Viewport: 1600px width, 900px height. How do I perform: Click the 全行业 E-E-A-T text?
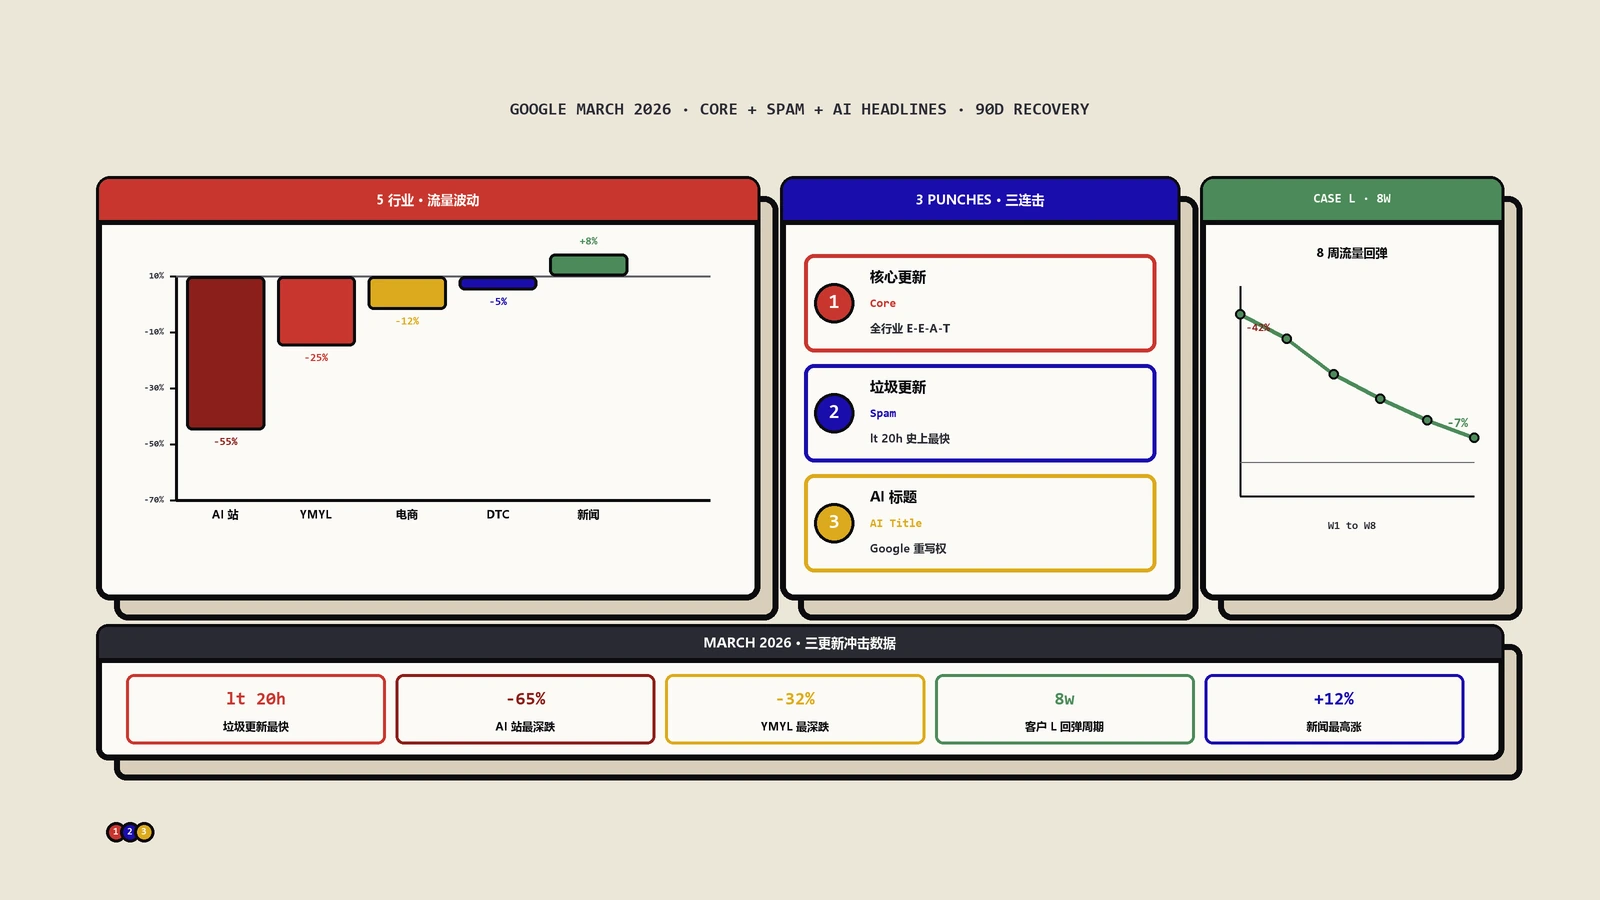[x=910, y=329]
